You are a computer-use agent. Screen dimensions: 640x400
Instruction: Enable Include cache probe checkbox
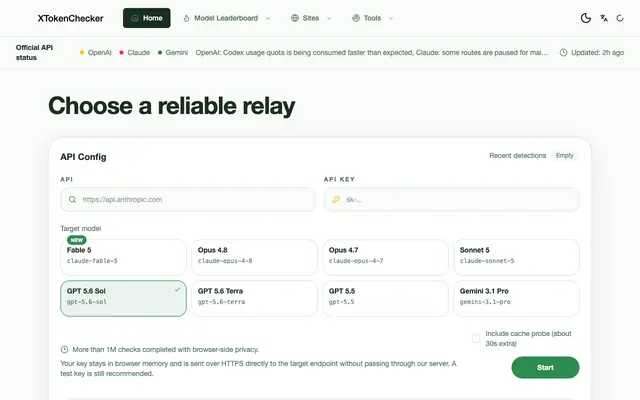click(476, 338)
